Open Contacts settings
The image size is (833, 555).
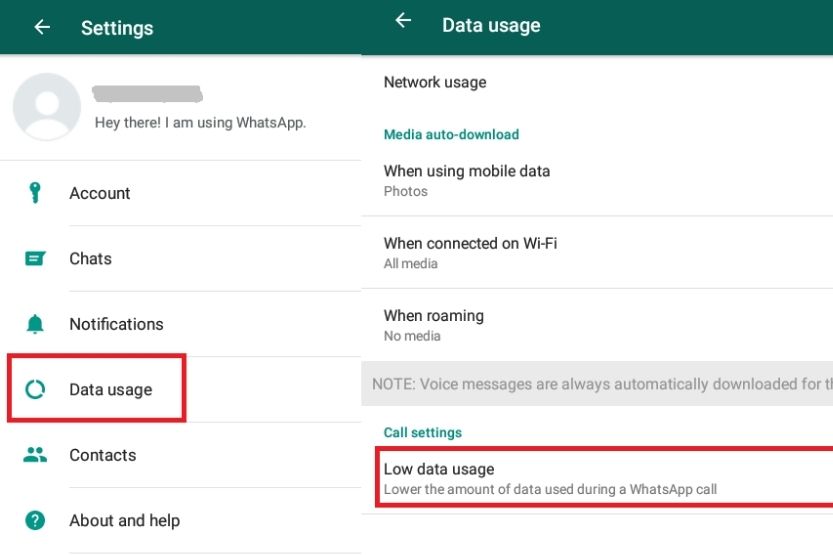181,455
